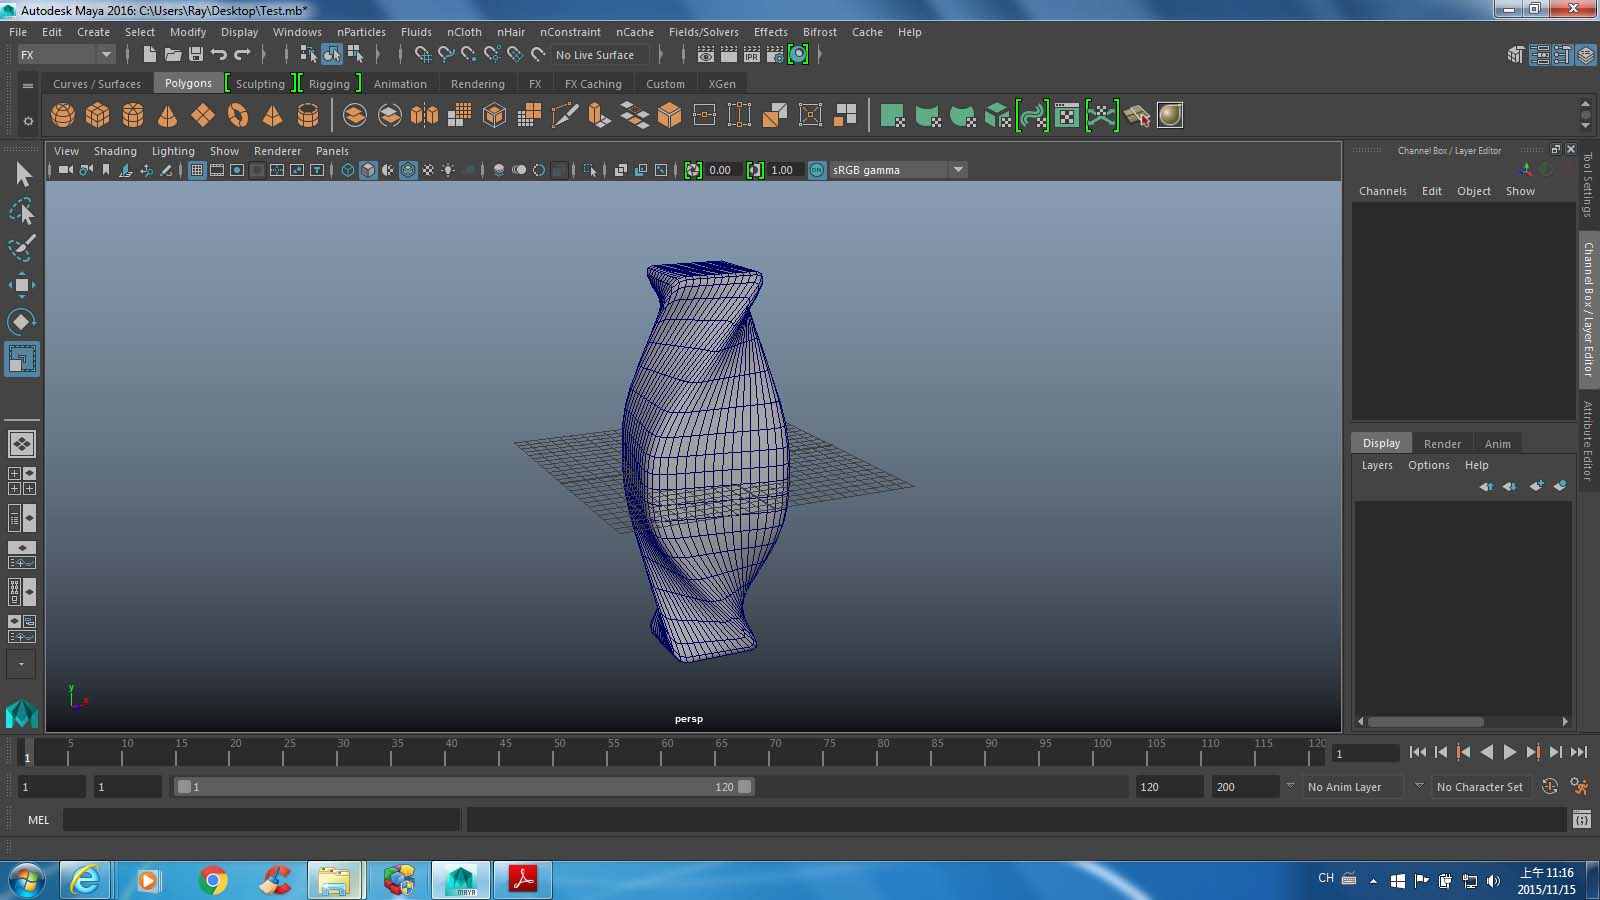Switch to the Sculpting shelf tab

(259, 83)
